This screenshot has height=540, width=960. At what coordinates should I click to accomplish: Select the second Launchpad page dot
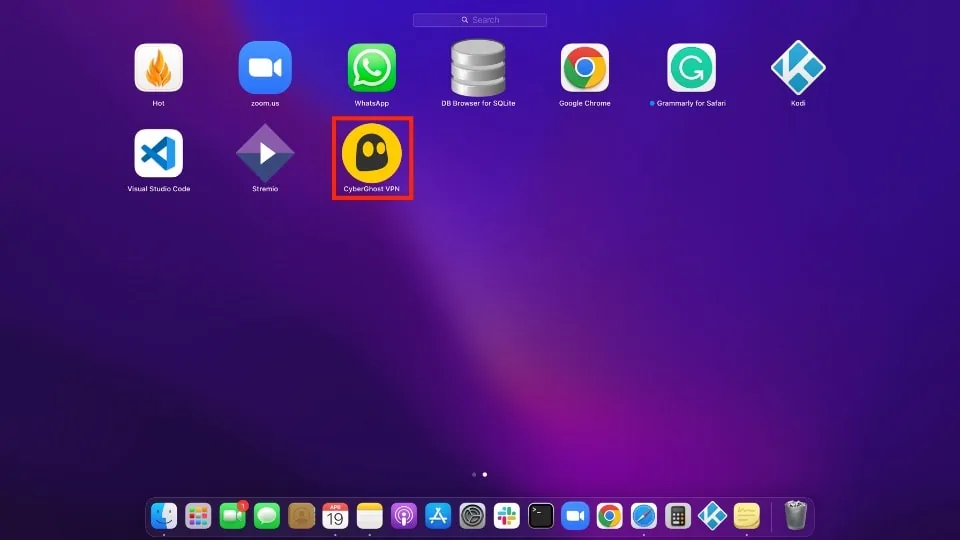coord(485,474)
